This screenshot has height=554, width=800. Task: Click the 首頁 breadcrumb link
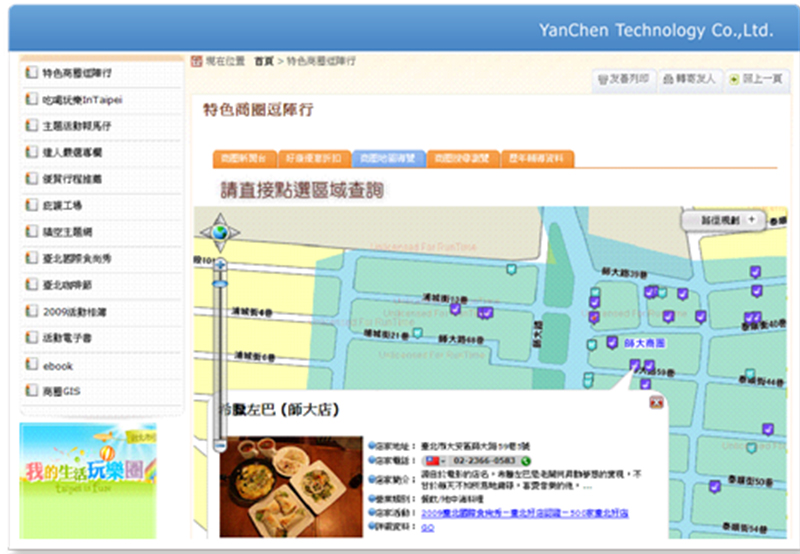[x=264, y=61]
